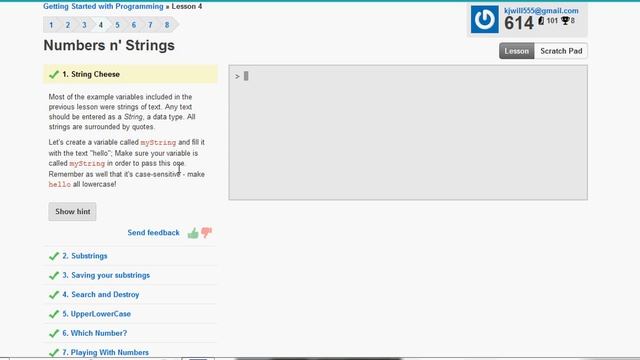Click the Send feedback link
Image resolution: width=640 pixels, height=360 pixels.
[x=153, y=233]
